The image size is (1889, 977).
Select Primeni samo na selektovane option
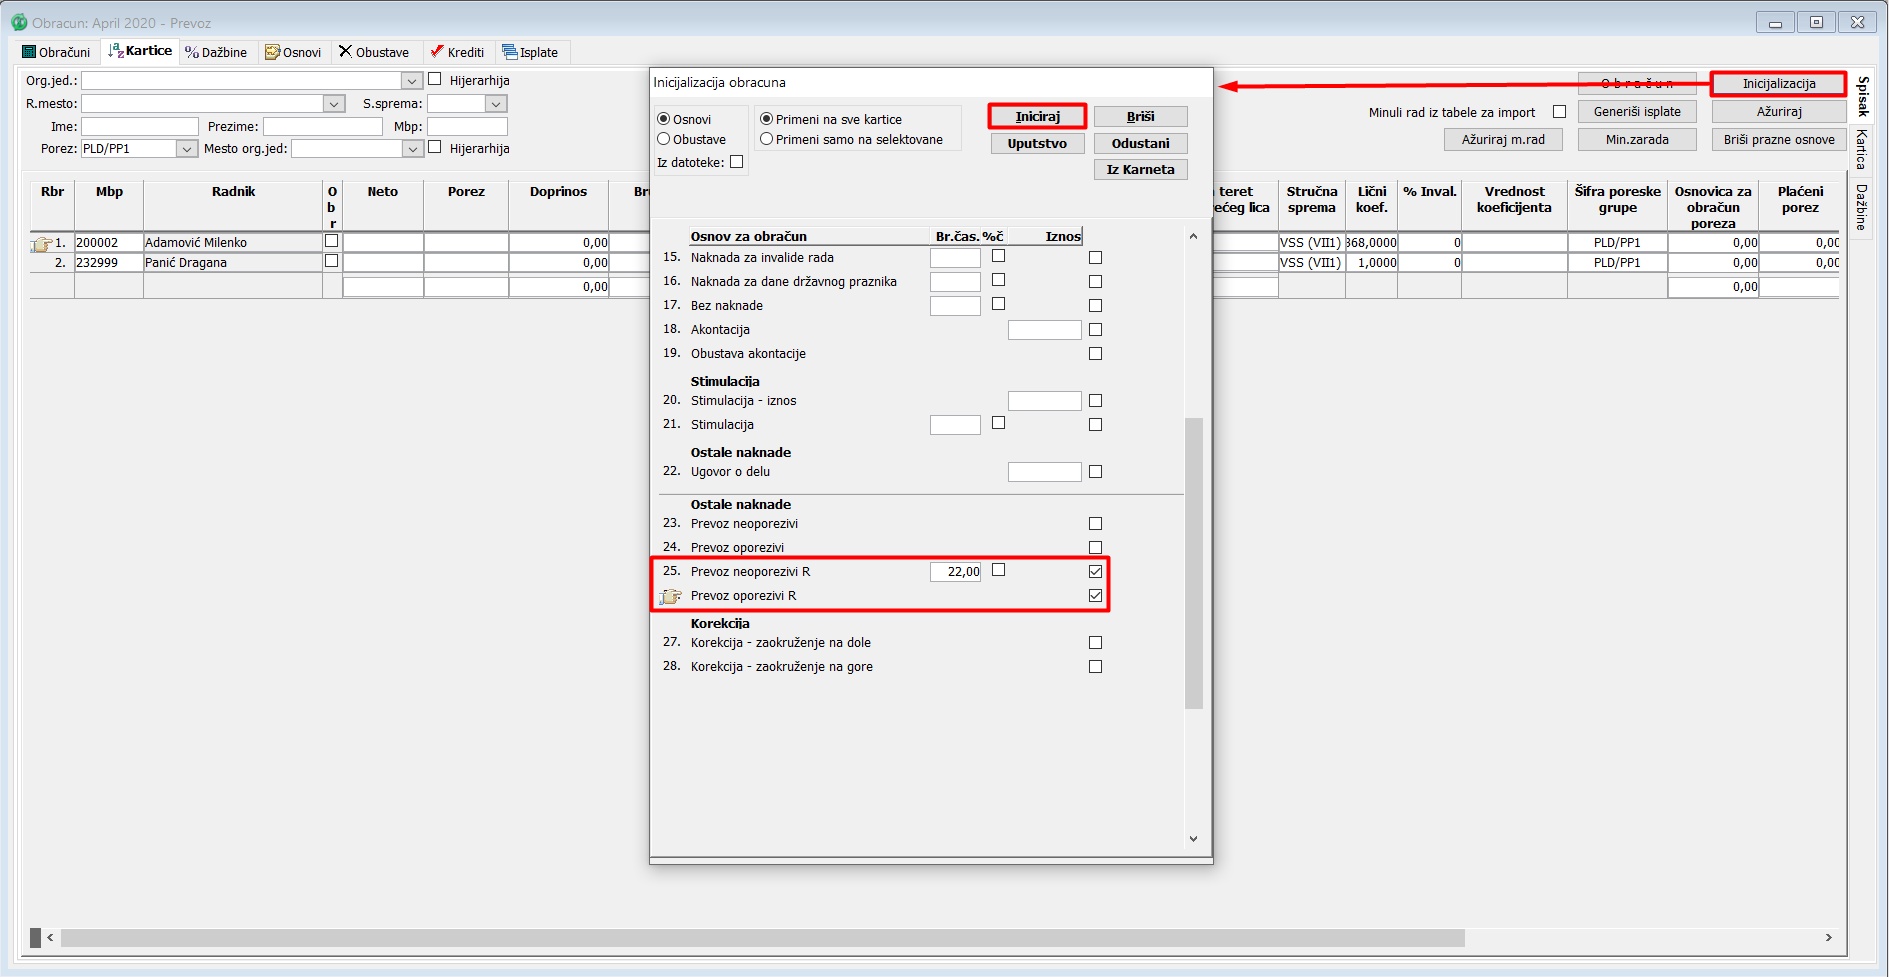point(767,140)
